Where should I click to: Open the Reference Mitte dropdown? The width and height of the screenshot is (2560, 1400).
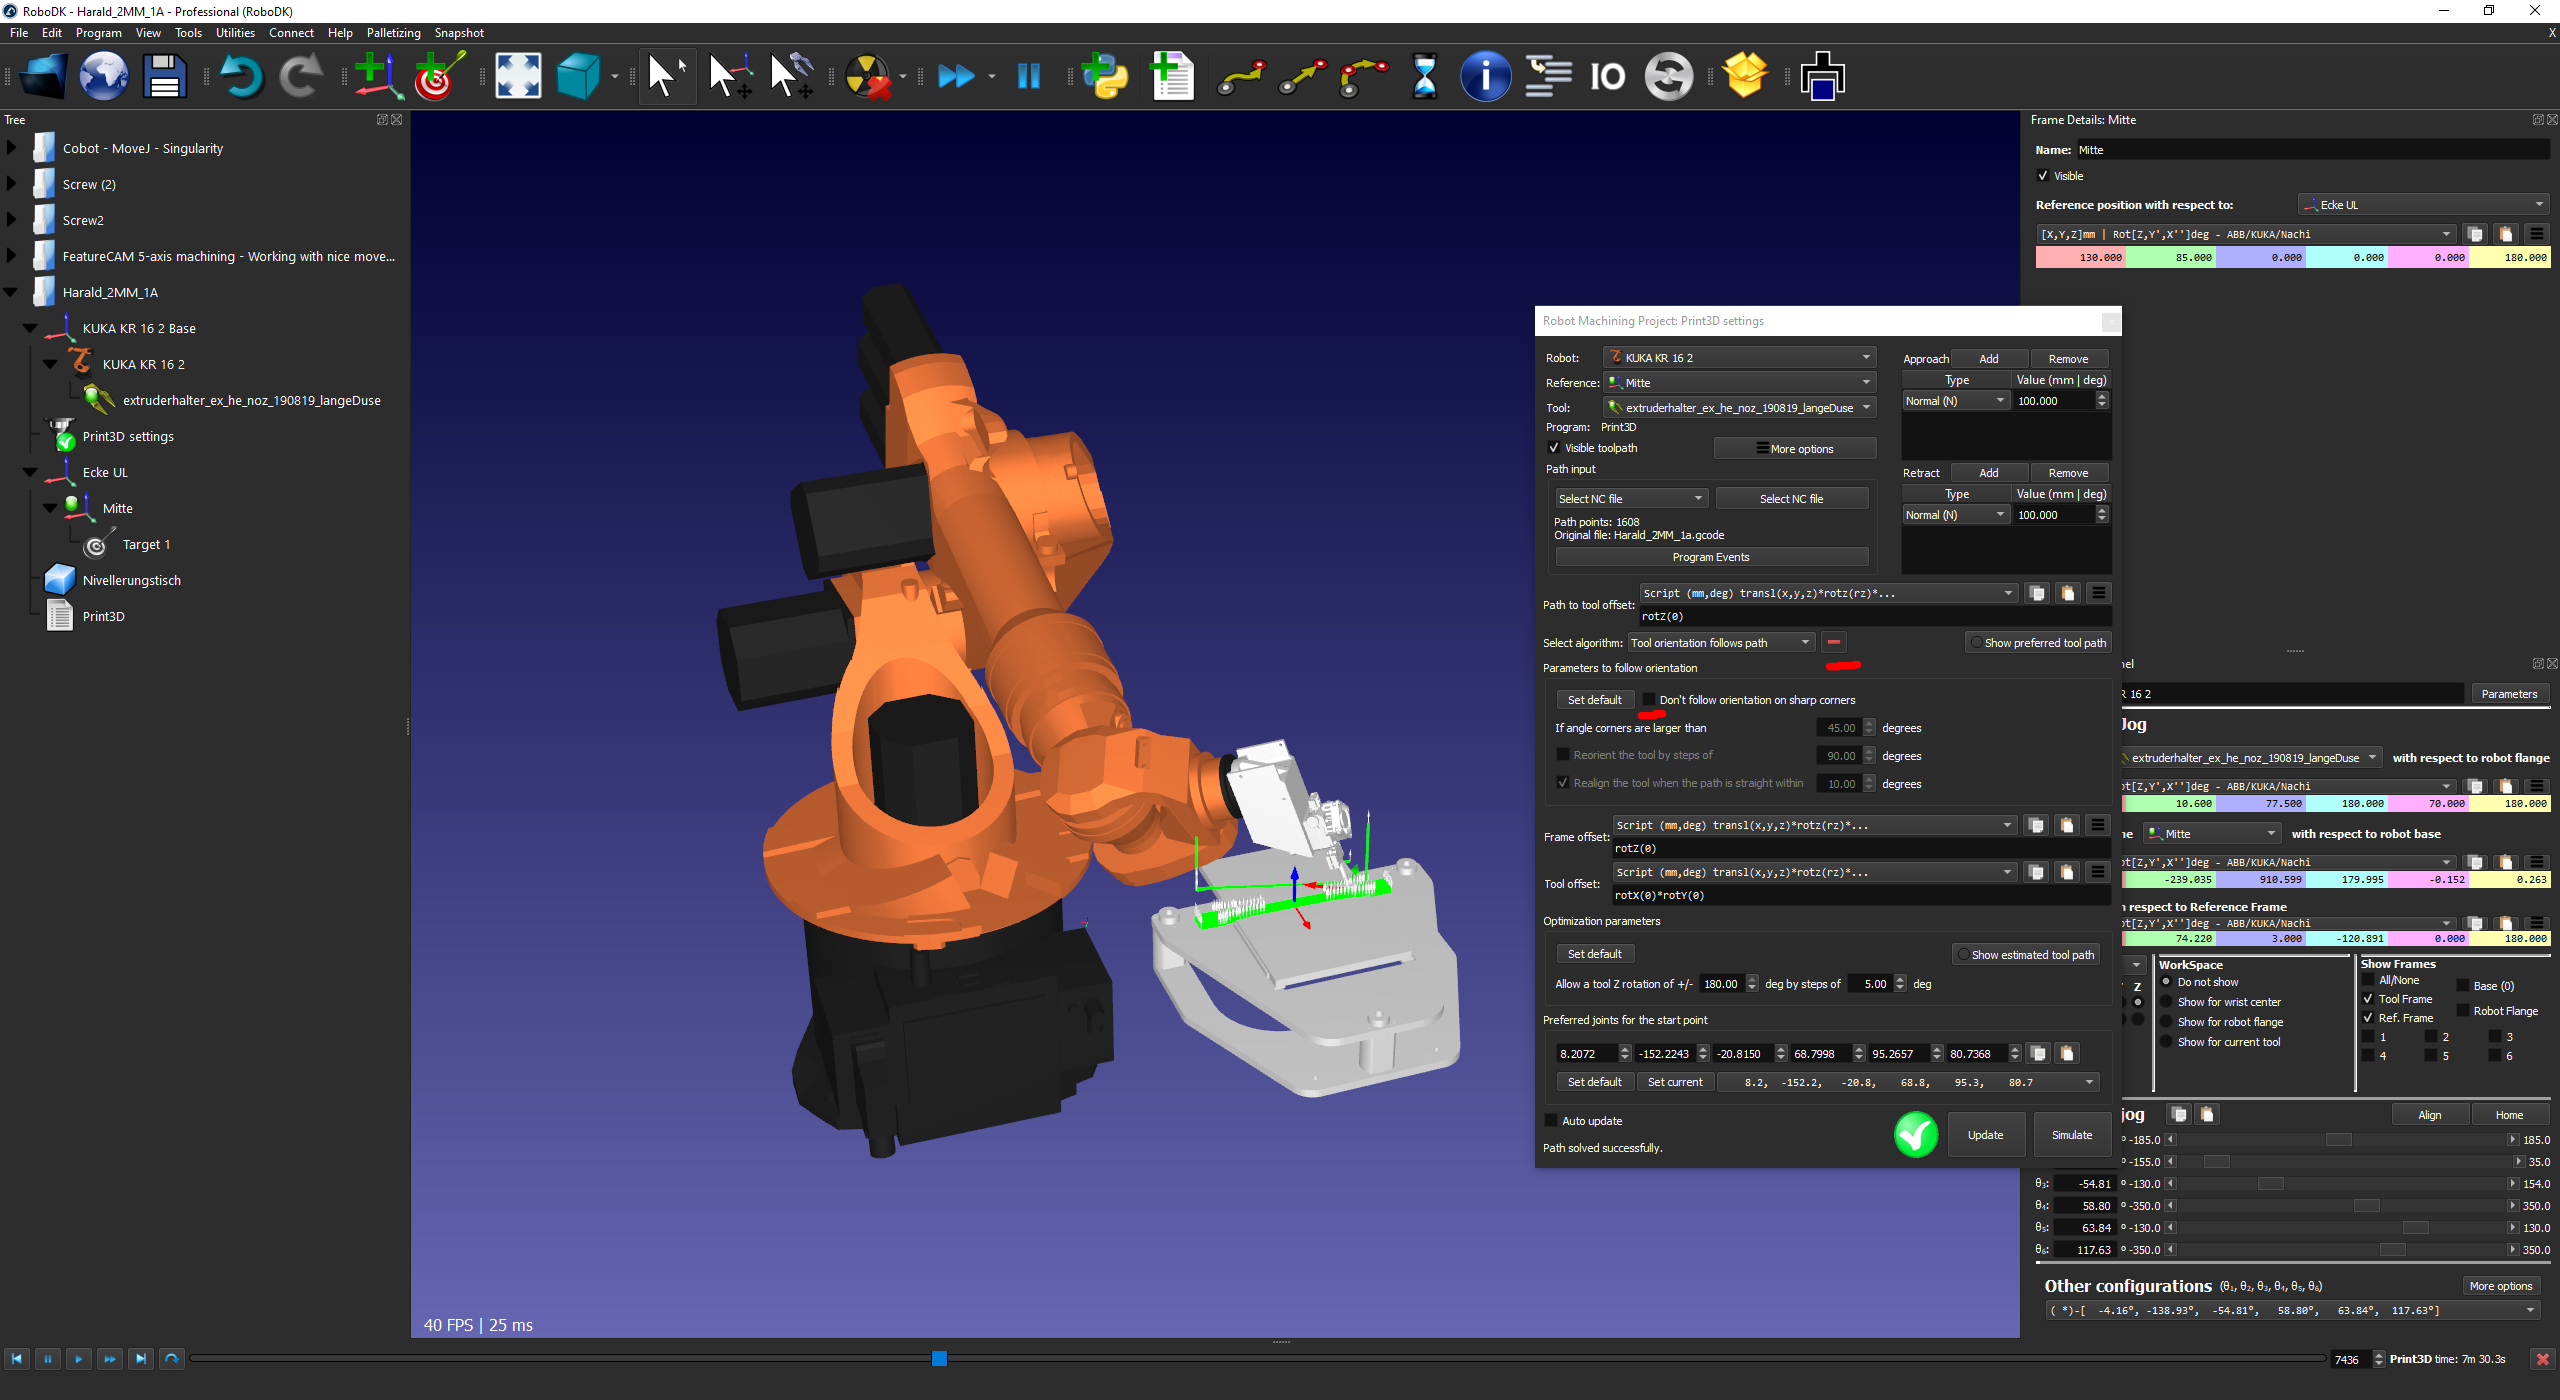click(x=1740, y=383)
